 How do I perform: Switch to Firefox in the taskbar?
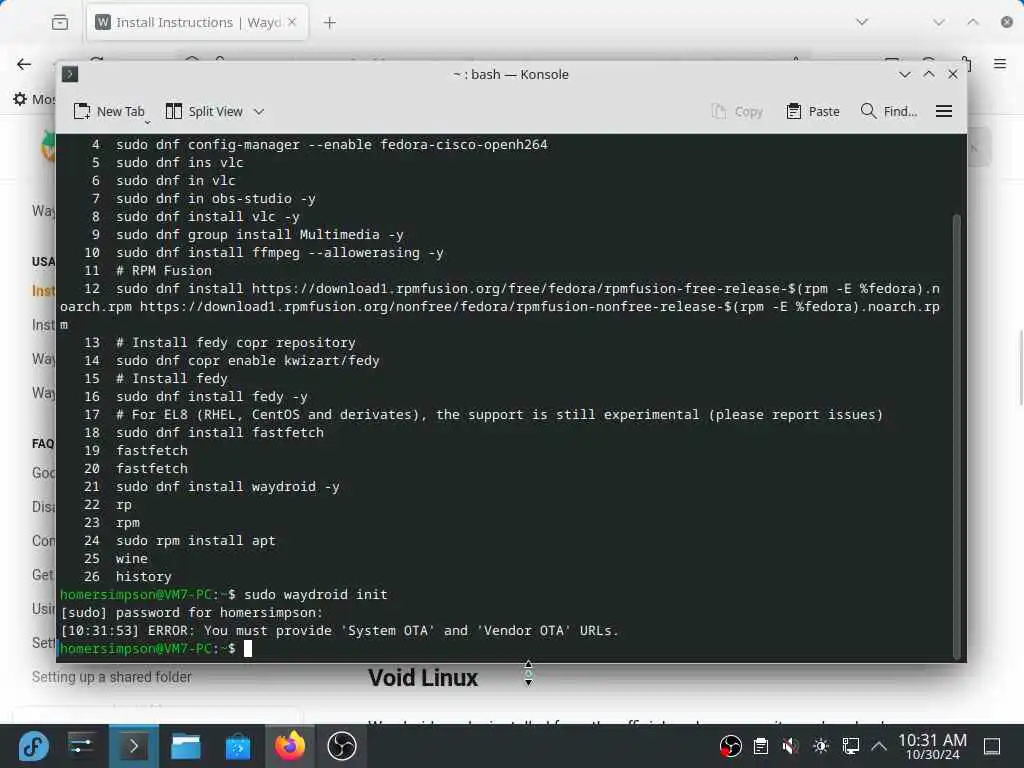click(x=290, y=746)
